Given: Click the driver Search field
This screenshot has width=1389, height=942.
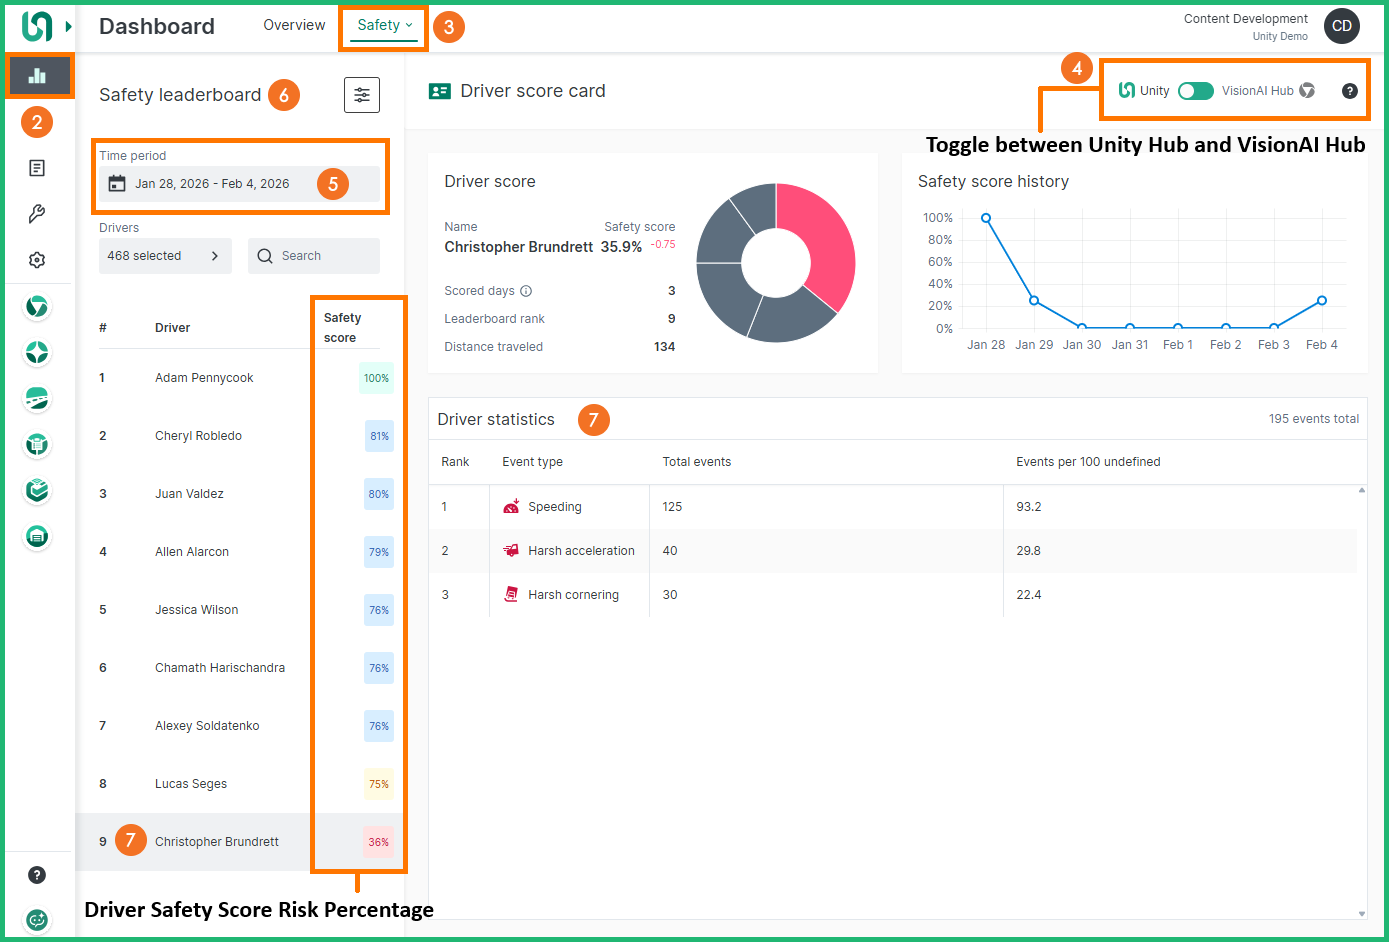Looking at the screenshot, I should pos(314,256).
